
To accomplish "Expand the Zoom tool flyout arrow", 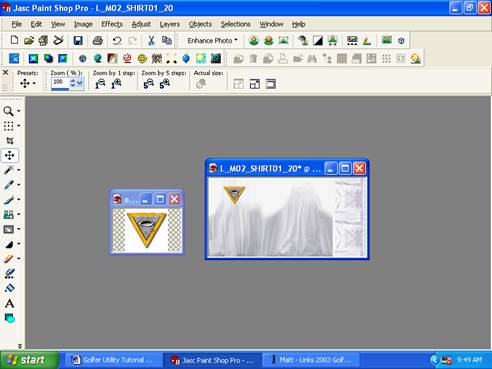I will pos(19,111).
